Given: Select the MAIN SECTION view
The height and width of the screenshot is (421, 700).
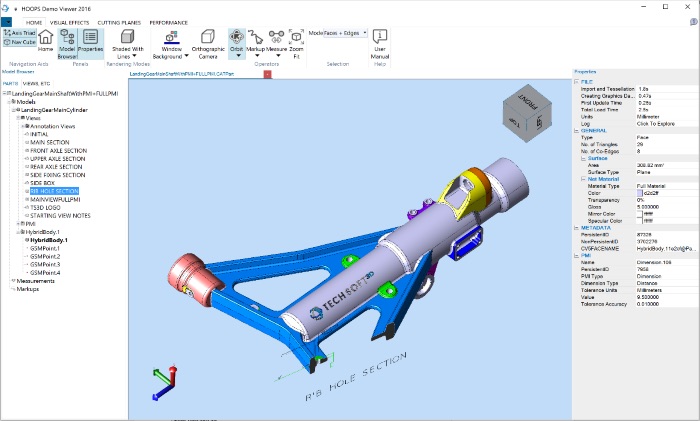Looking at the screenshot, I should tap(50, 142).
